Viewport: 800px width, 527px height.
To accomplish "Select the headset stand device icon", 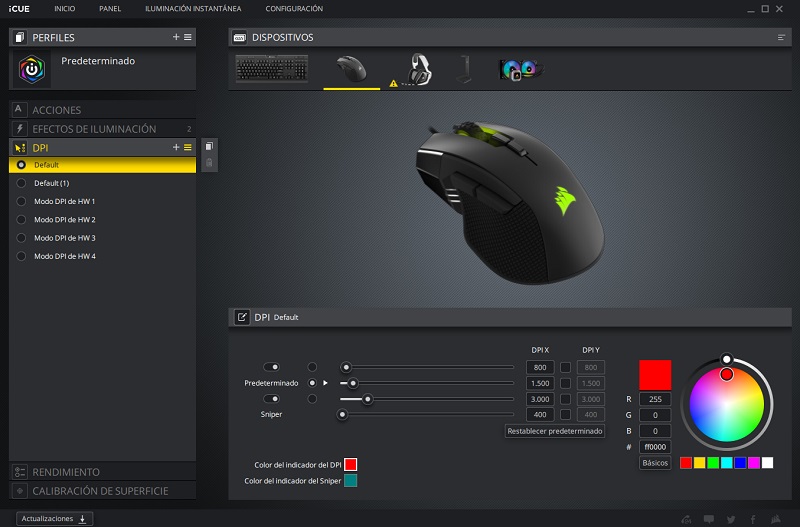I will (462, 69).
